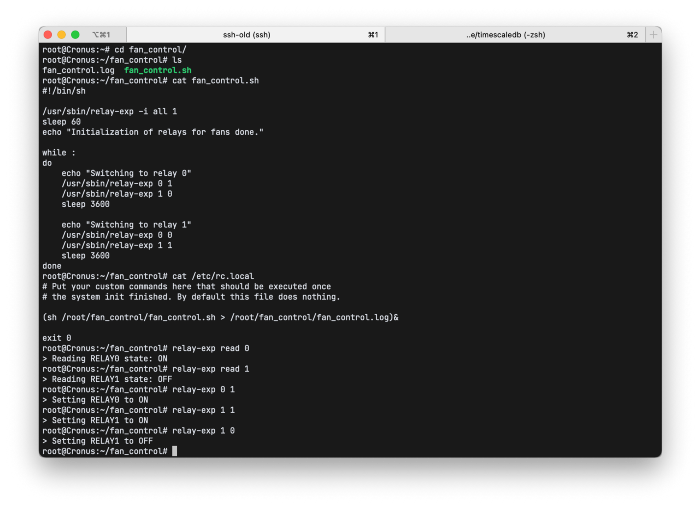Click the 'Initialization of relays for fans done.' echo line
Viewport: 700px width, 508px height.
pyautogui.click(x=153, y=132)
